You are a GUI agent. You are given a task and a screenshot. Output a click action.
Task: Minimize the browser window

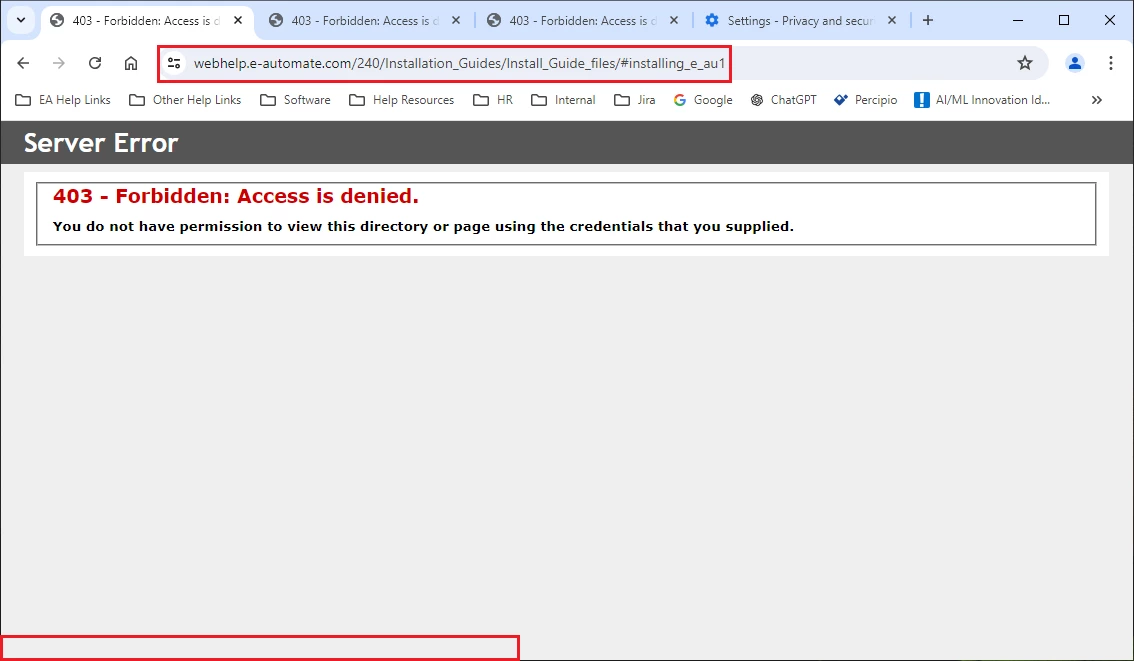pyautogui.click(x=1018, y=20)
